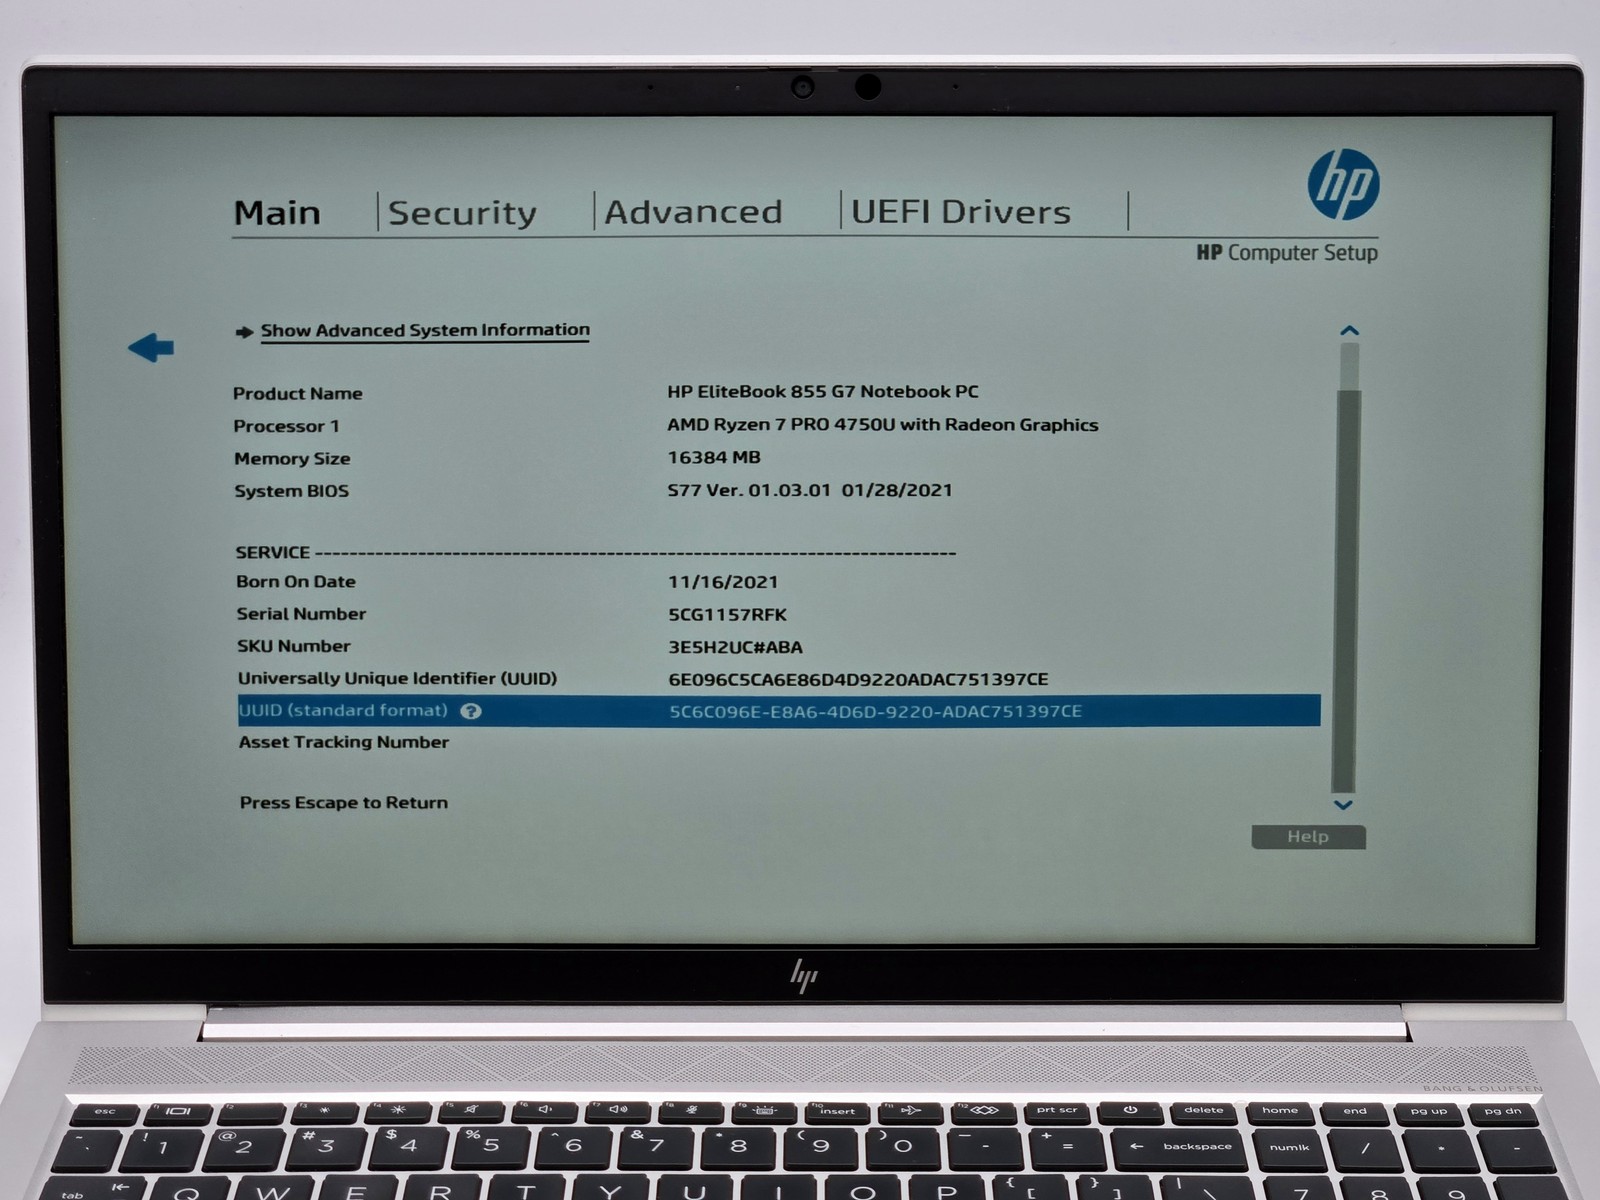This screenshot has height=1200, width=1600.
Task: Click the Asset Tracking Number label
Action: pos(344,742)
